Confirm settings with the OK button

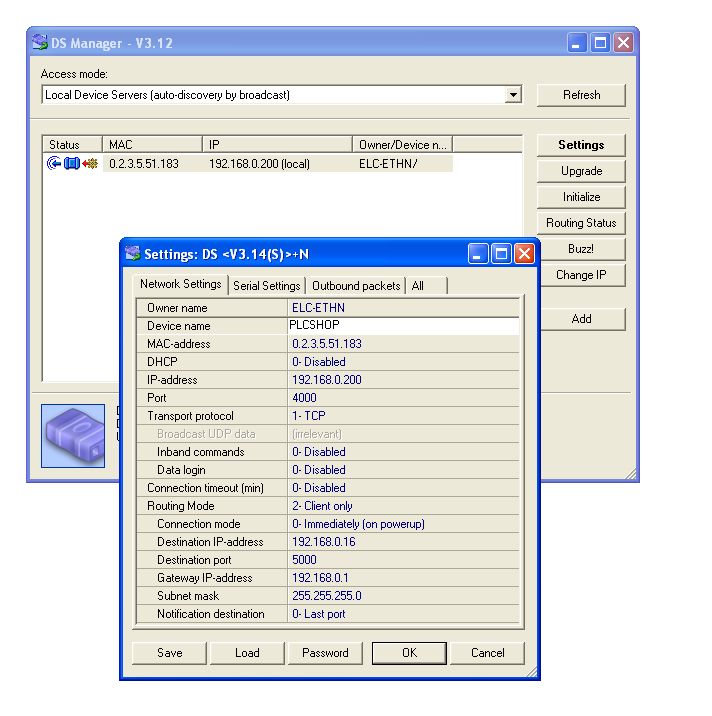409,653
